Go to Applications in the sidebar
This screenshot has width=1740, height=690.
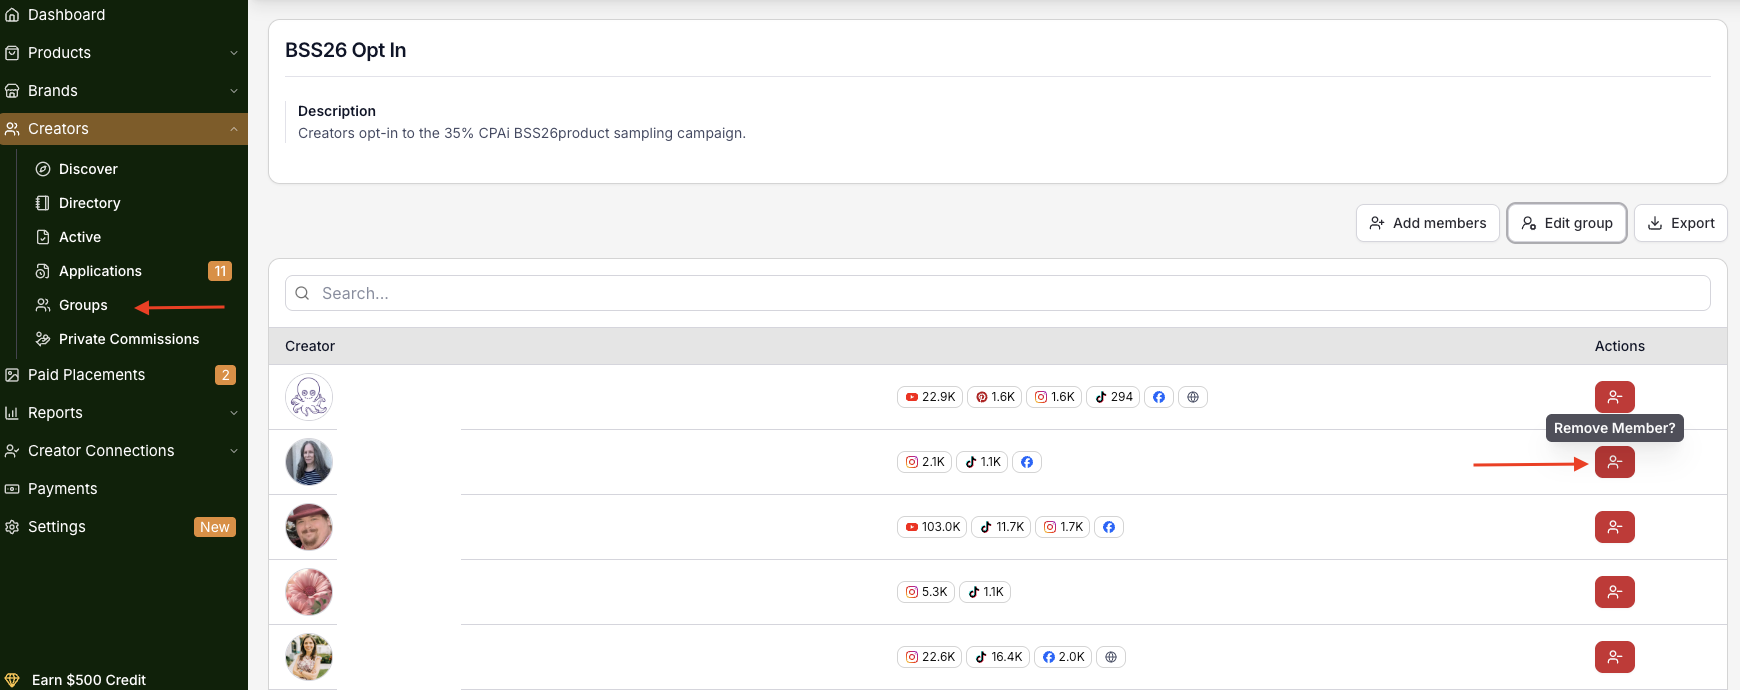100,271
